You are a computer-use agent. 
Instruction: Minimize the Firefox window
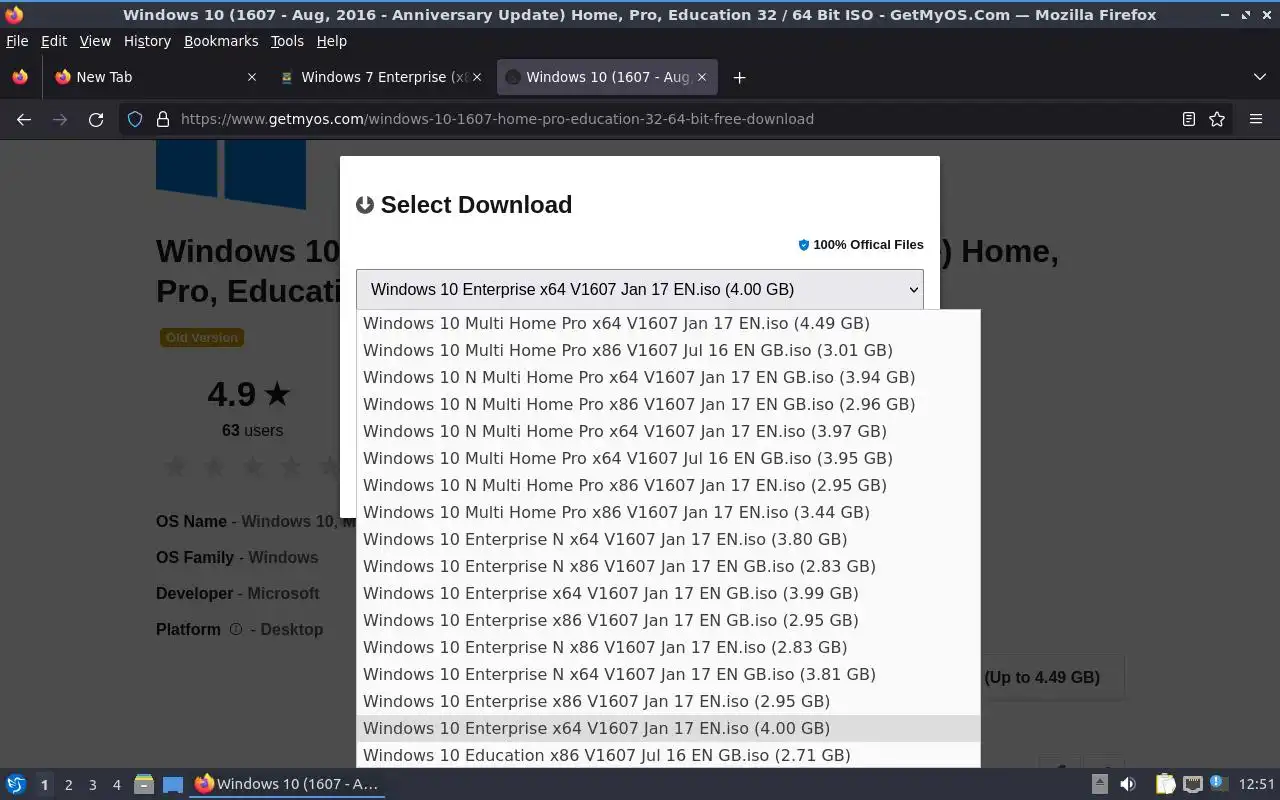point(1226,15)
